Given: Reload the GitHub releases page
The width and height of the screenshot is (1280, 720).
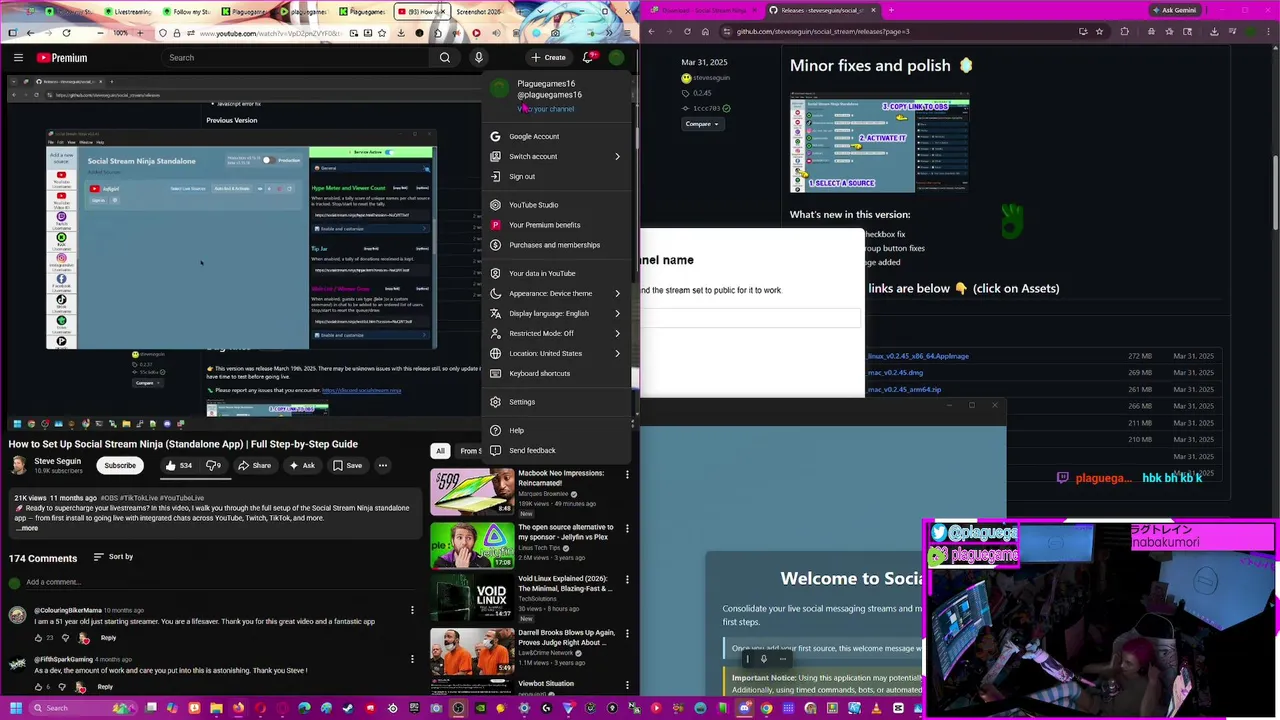Looking at the screenshot, I should pos(687,32).
